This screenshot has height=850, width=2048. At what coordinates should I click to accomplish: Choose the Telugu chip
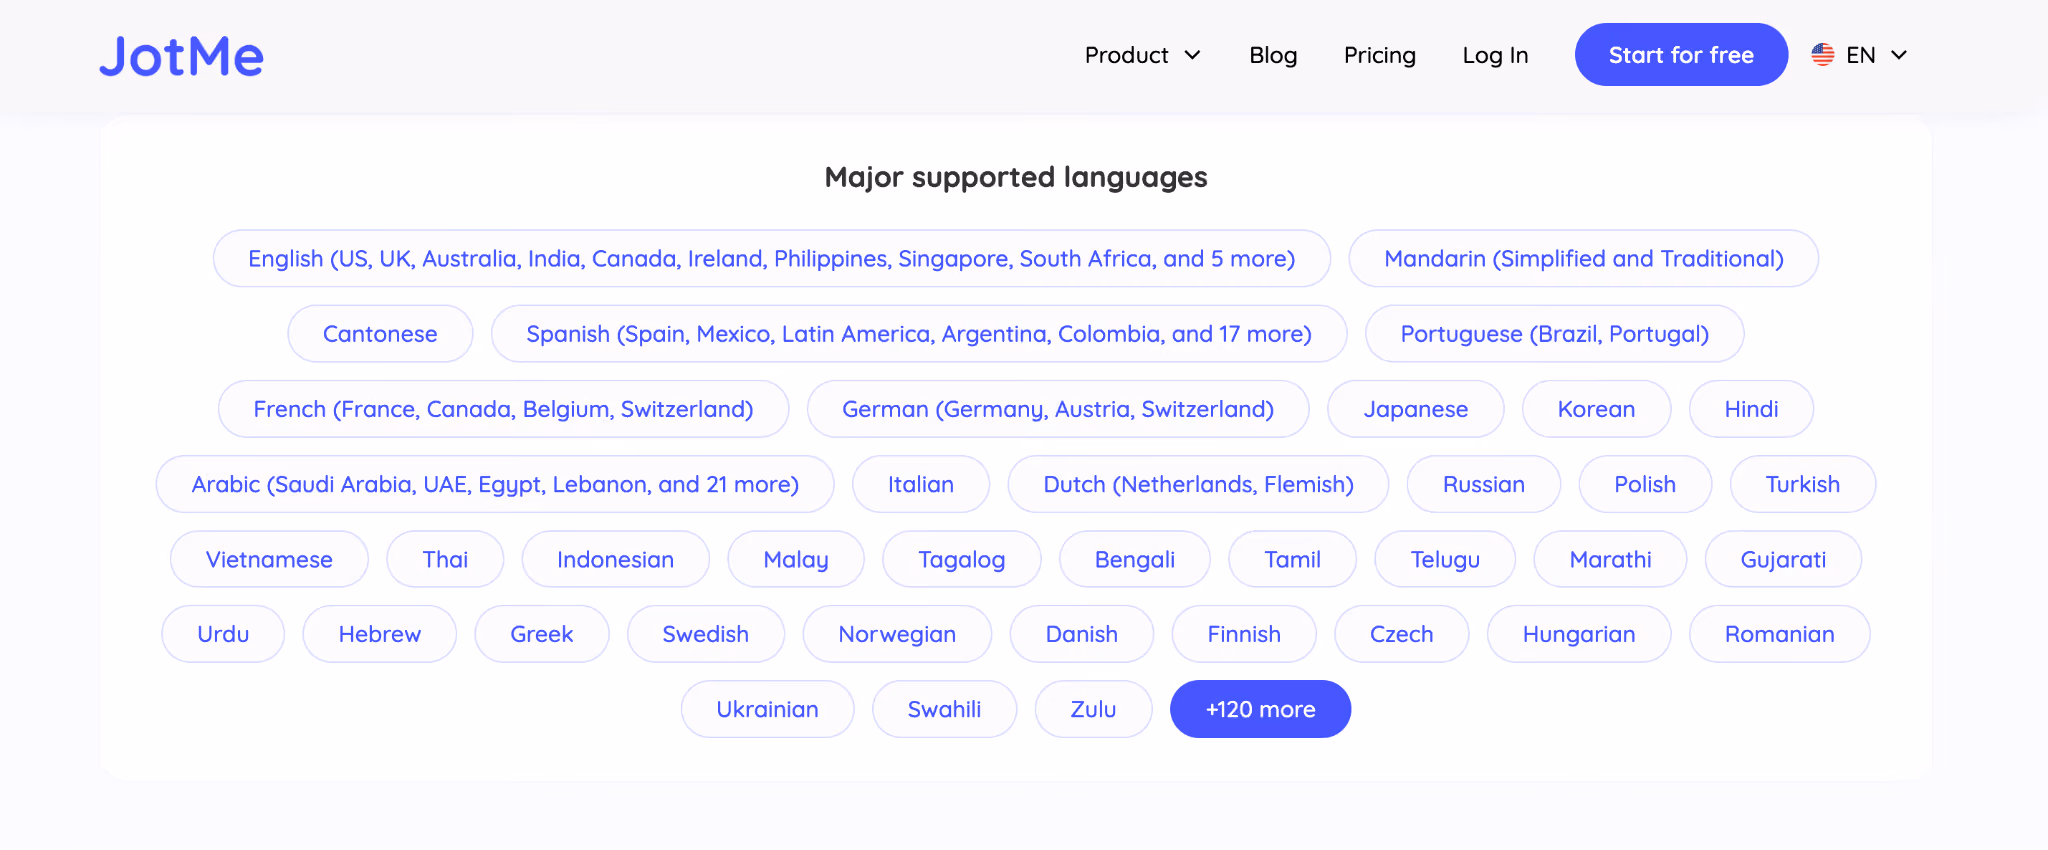point(1445,559)
